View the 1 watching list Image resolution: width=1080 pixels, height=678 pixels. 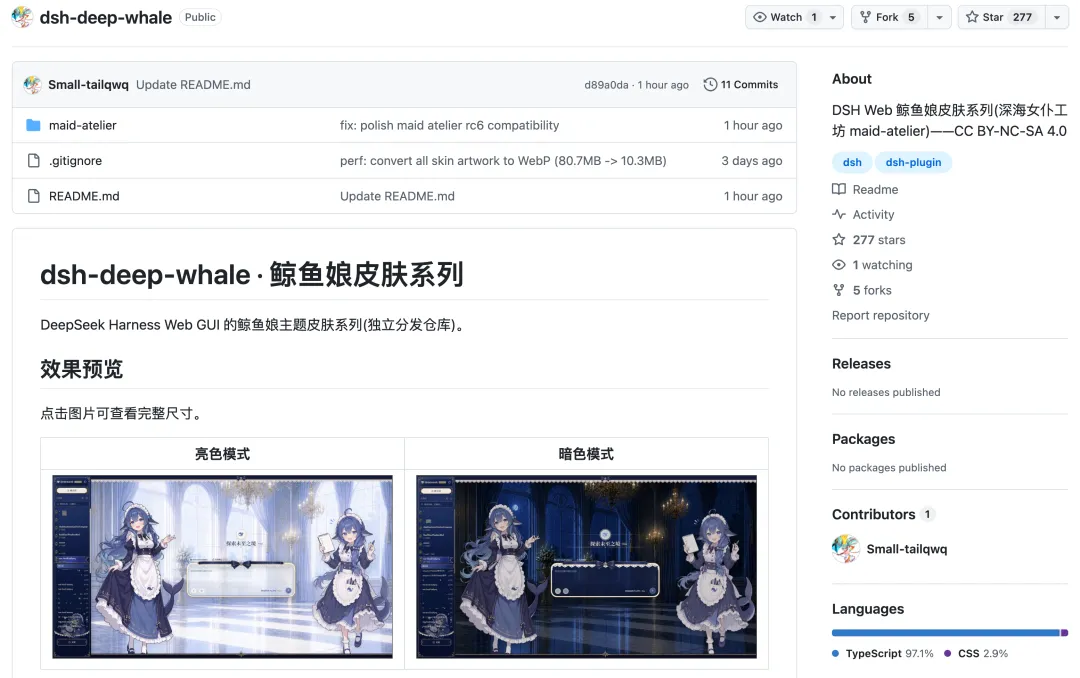(x=882, y=265)
